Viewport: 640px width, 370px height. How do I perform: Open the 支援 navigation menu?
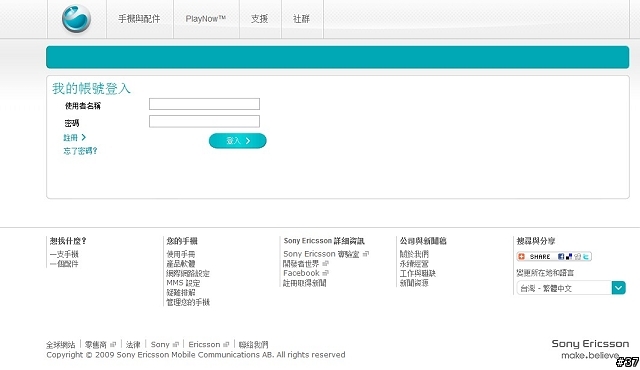click(x=260, y=19)
